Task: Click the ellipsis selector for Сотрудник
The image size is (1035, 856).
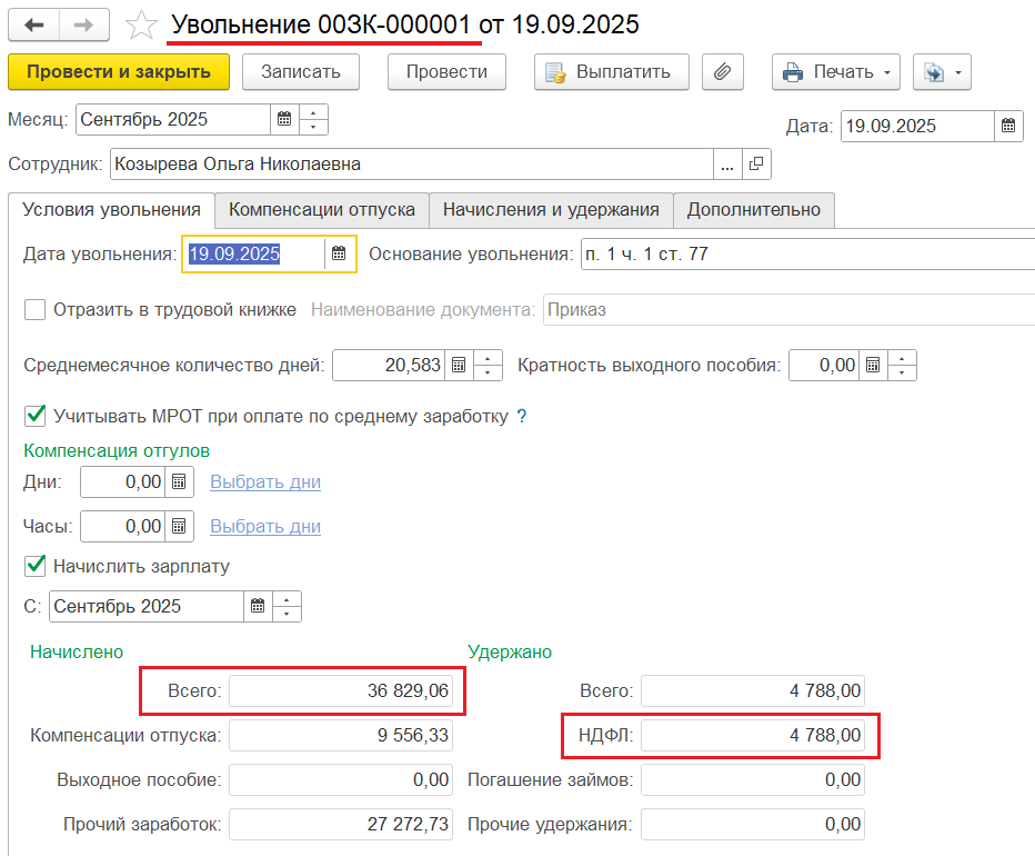Action: [x=727, y=164]
